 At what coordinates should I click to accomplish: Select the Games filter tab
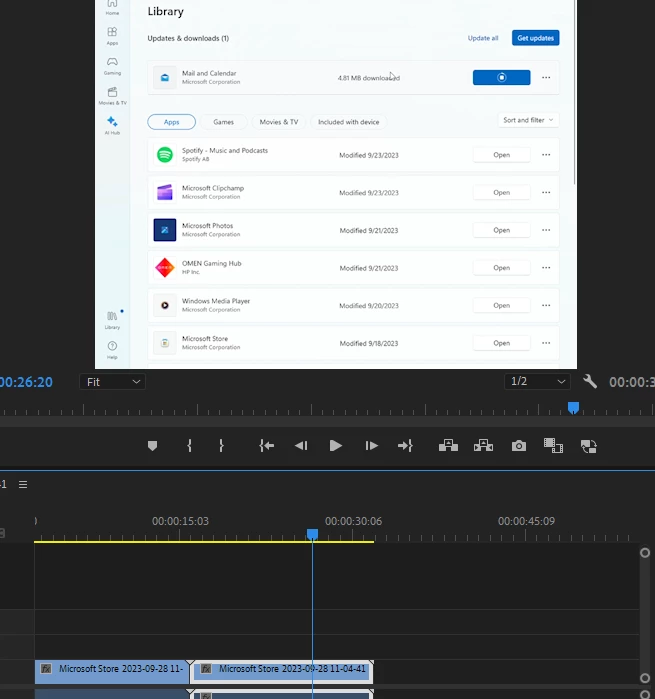pyautogui.click(x=223, y=122)
